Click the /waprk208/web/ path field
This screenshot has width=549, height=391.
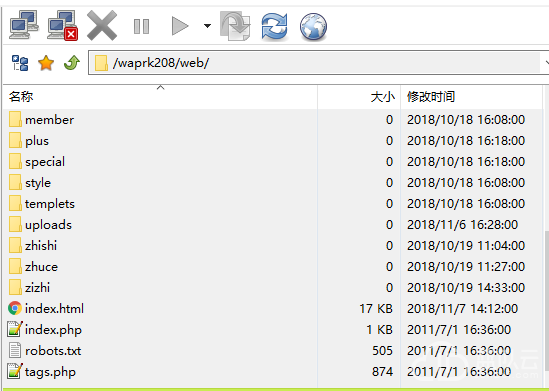click(318, 63)
